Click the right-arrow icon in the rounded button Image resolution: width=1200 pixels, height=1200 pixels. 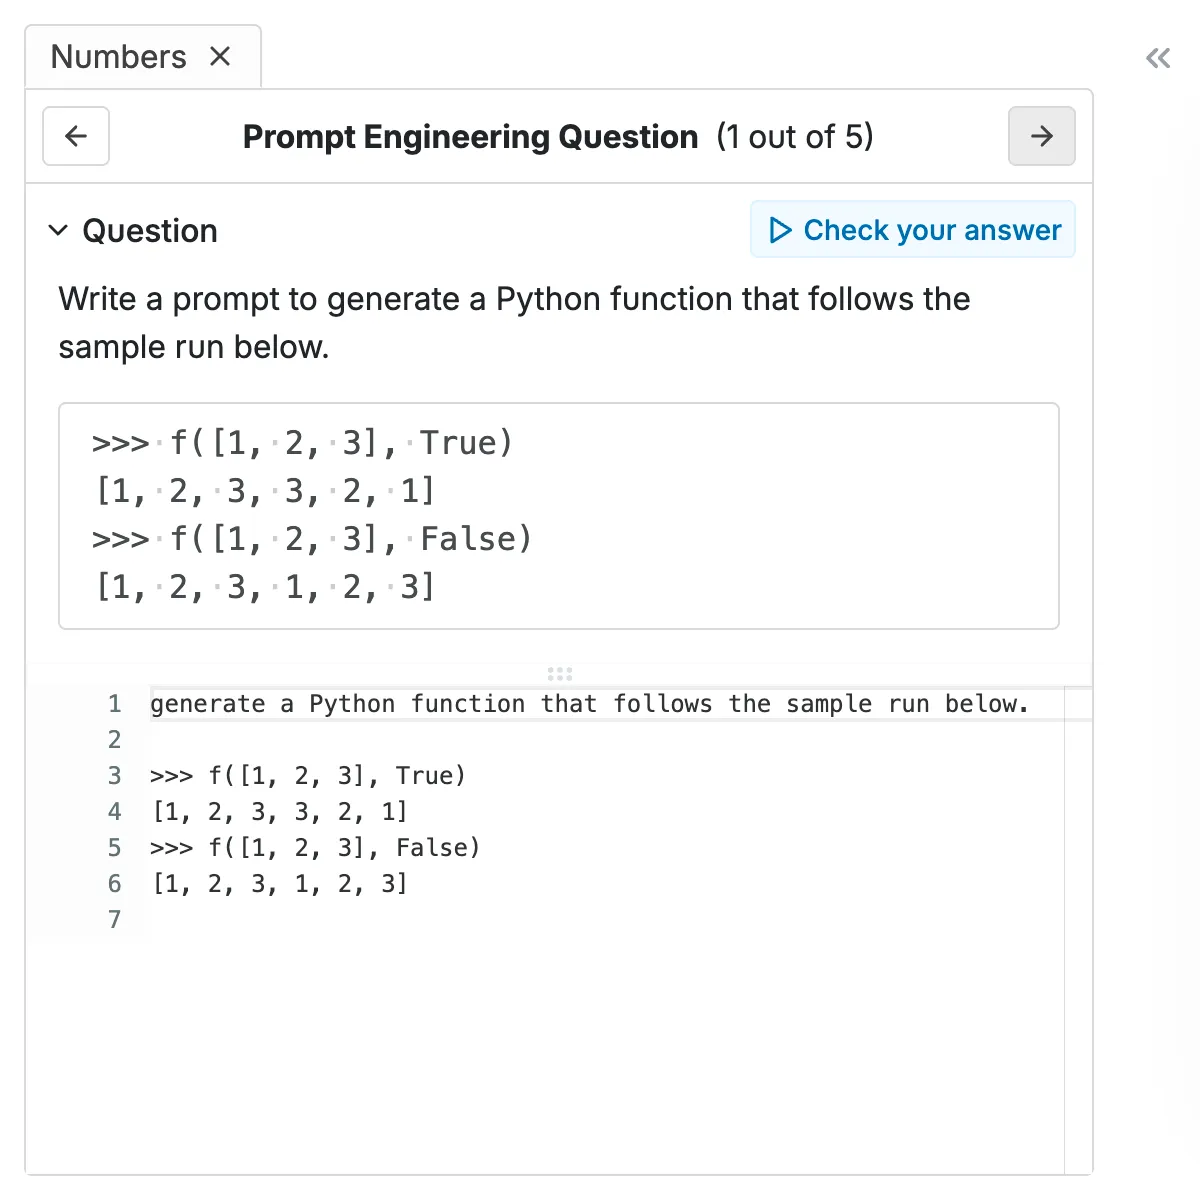tap(1041, 136)
